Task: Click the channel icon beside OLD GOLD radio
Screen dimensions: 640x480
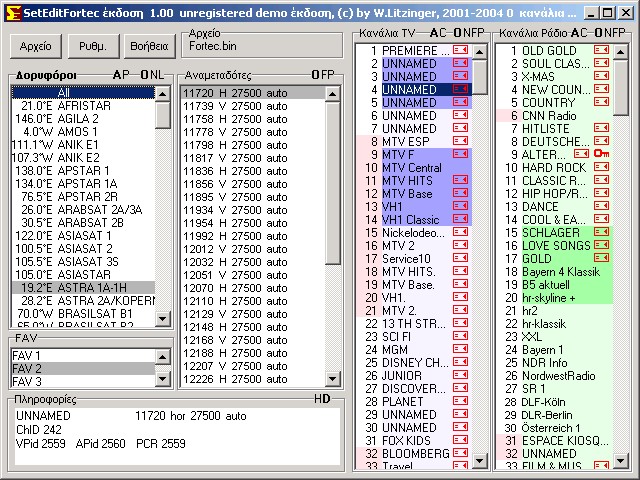Action: 601,49
